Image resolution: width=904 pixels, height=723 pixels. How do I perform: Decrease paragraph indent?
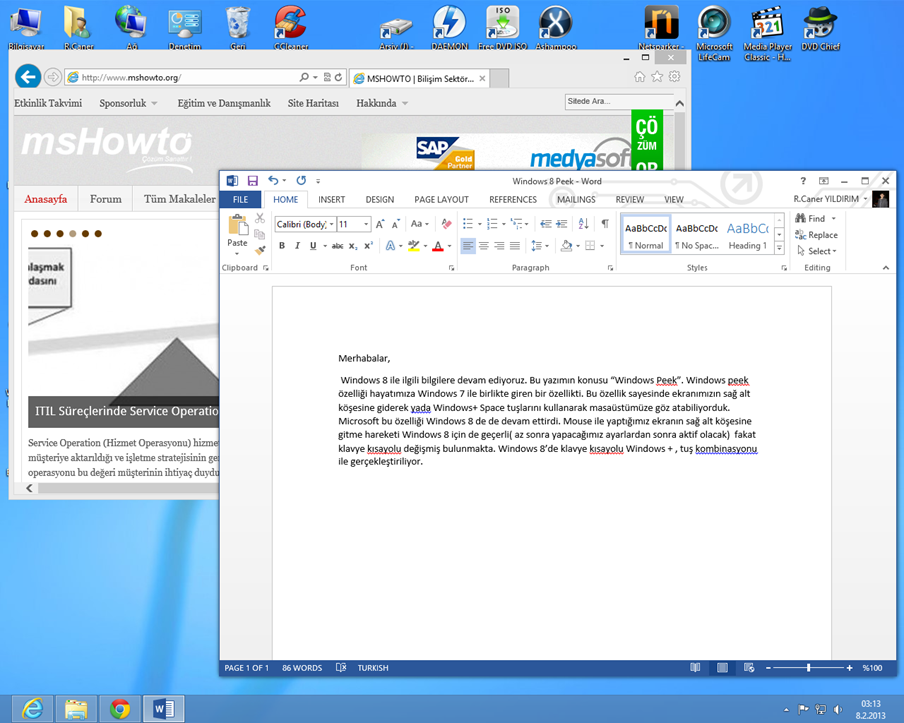pyautogui.click(x=545, y=224)
